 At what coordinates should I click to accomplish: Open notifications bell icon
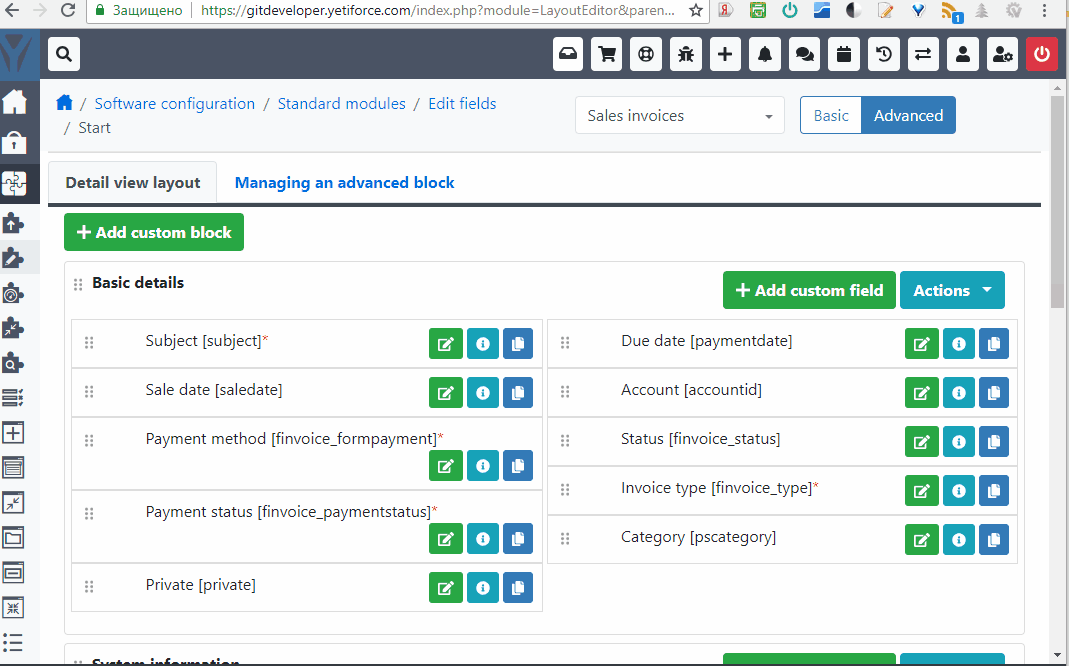pos(765,54)
